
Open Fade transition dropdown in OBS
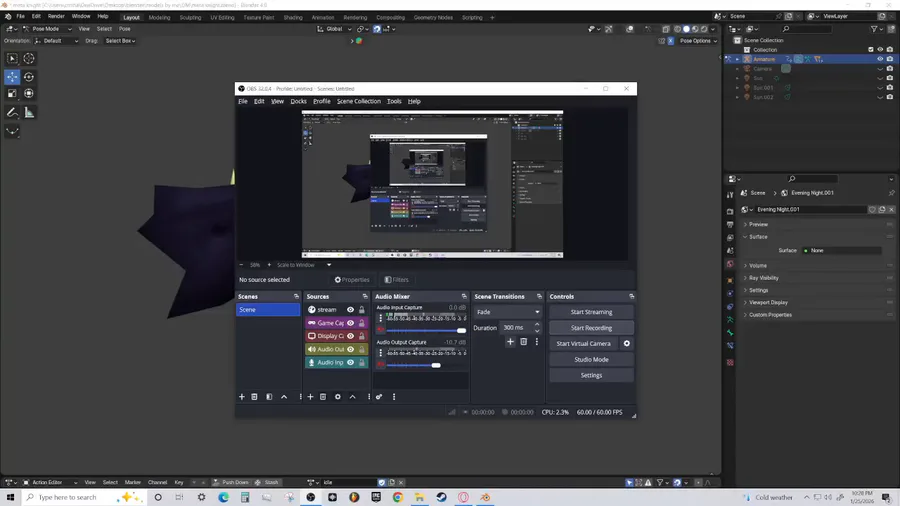[x=507, y=312]
